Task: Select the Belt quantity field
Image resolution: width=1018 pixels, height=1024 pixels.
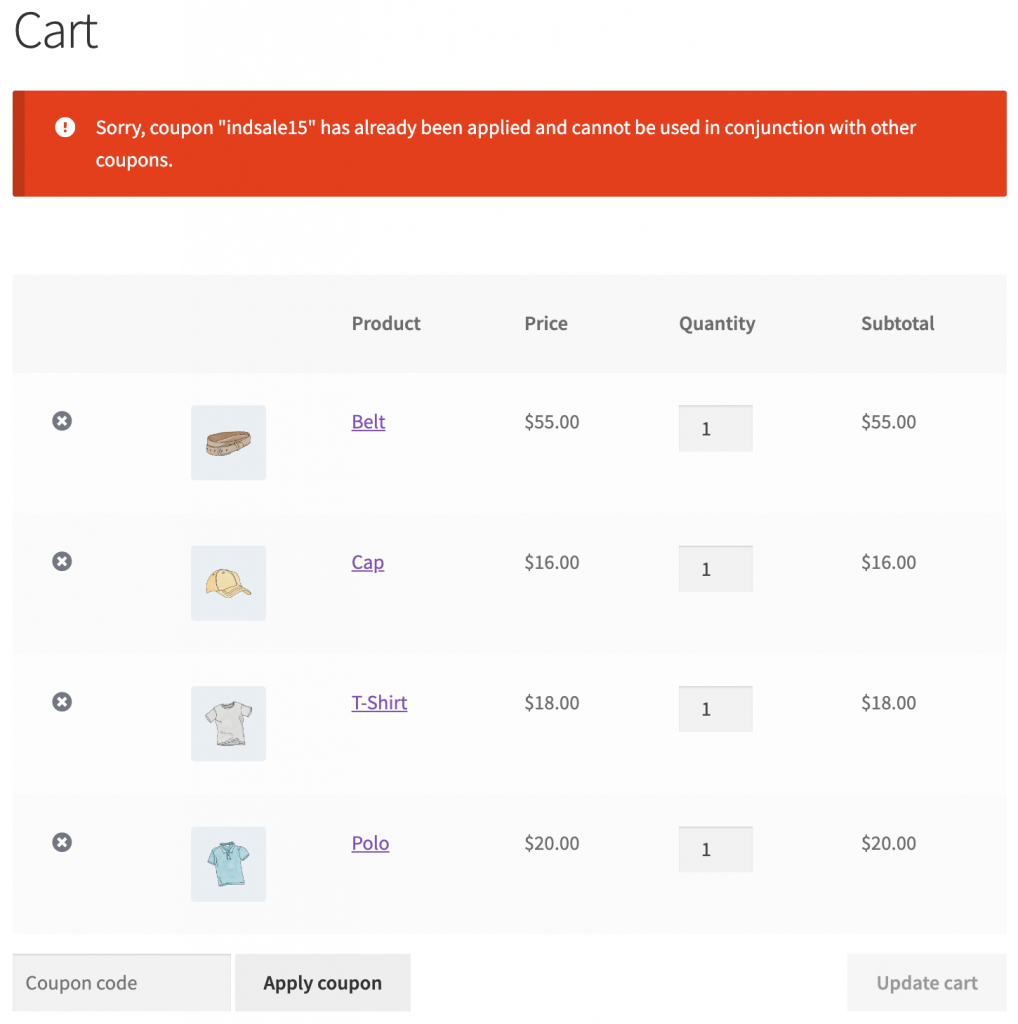Action: 715,427
